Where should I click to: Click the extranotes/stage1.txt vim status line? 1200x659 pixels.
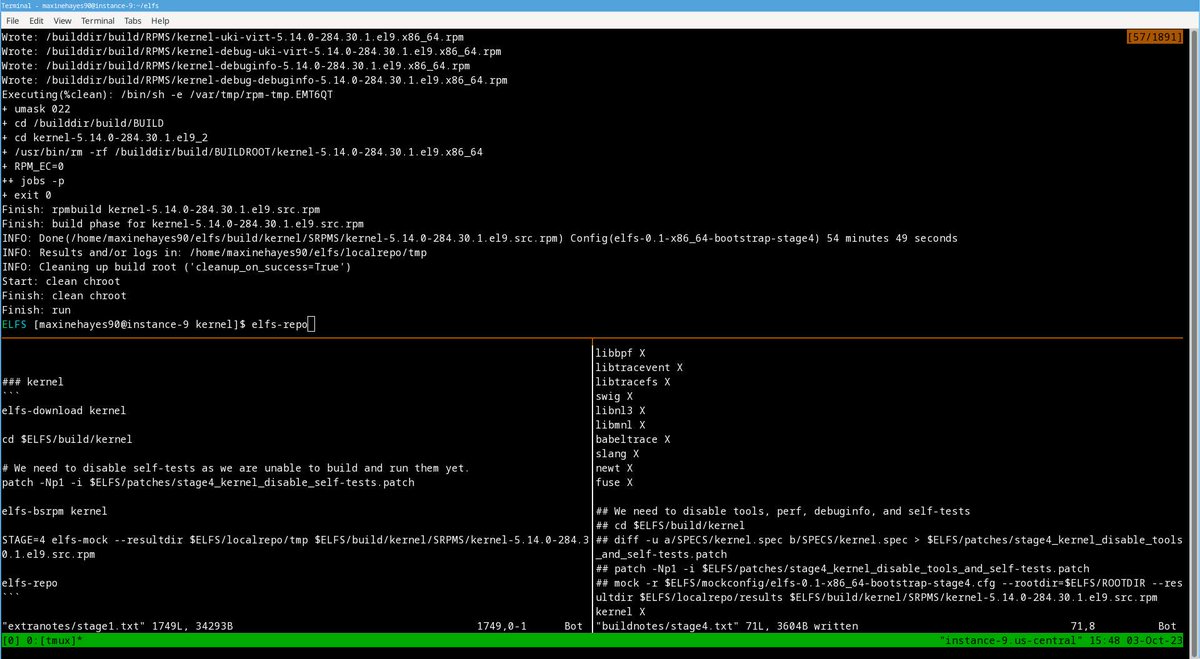click(117, 626)
